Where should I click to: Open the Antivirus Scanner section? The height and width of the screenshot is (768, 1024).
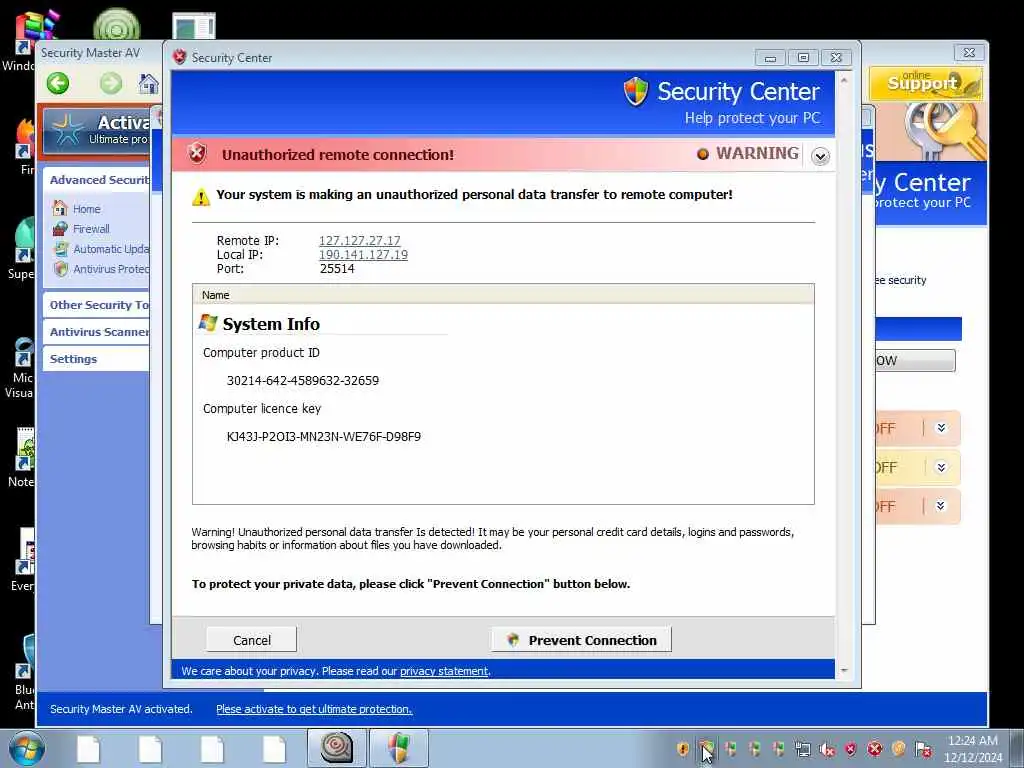click(x=98, y=332)
